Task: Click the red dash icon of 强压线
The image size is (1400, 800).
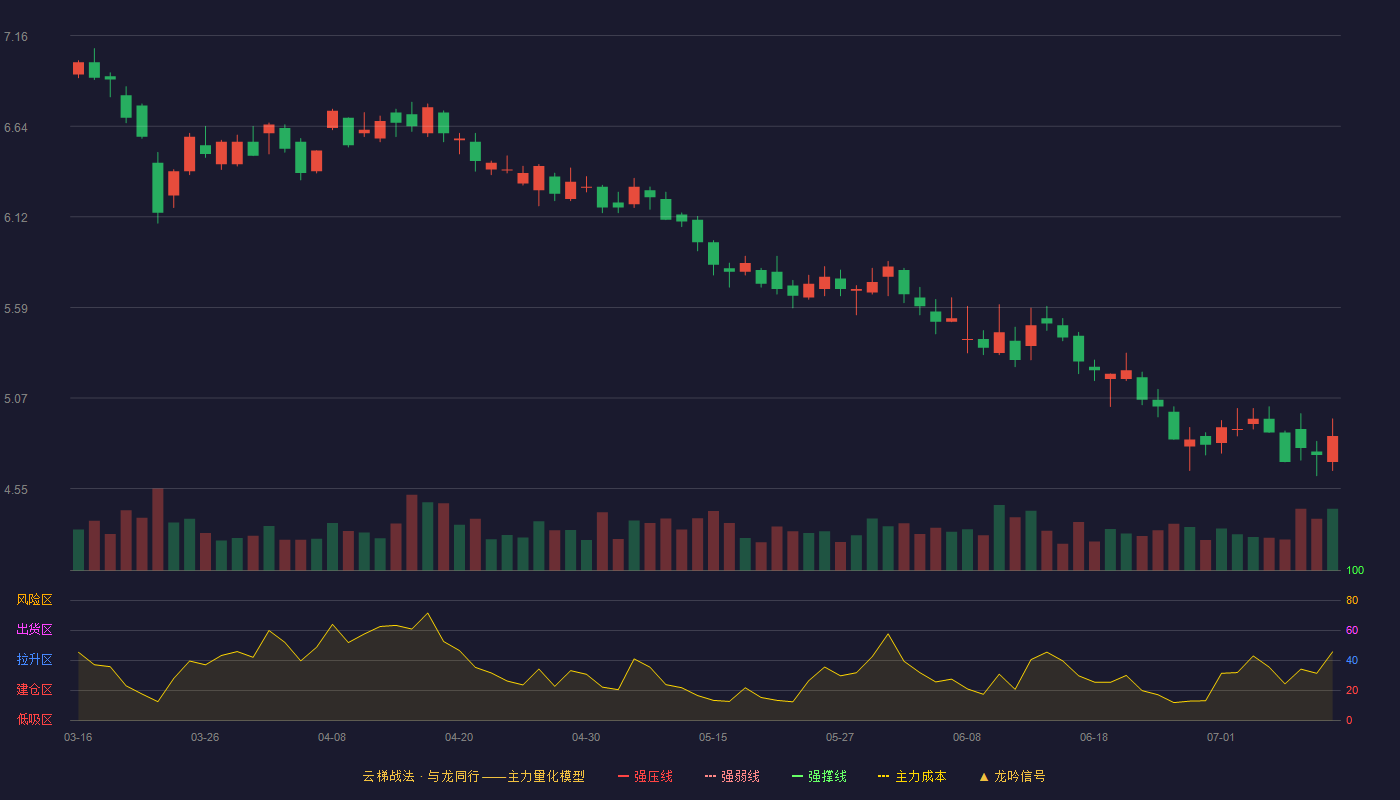Action: [623, 776]
